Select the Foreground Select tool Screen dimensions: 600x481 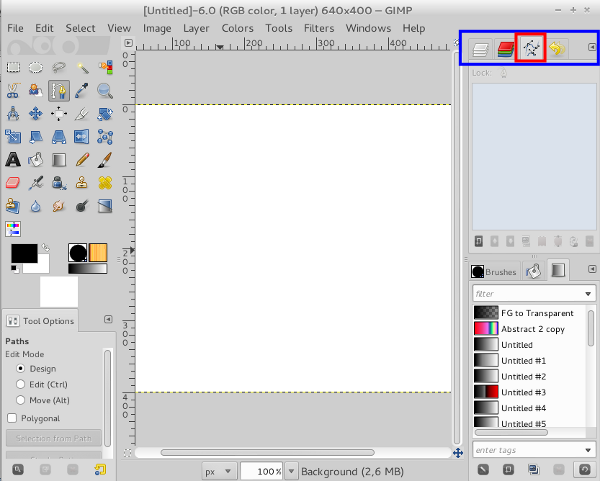point(36,91)
